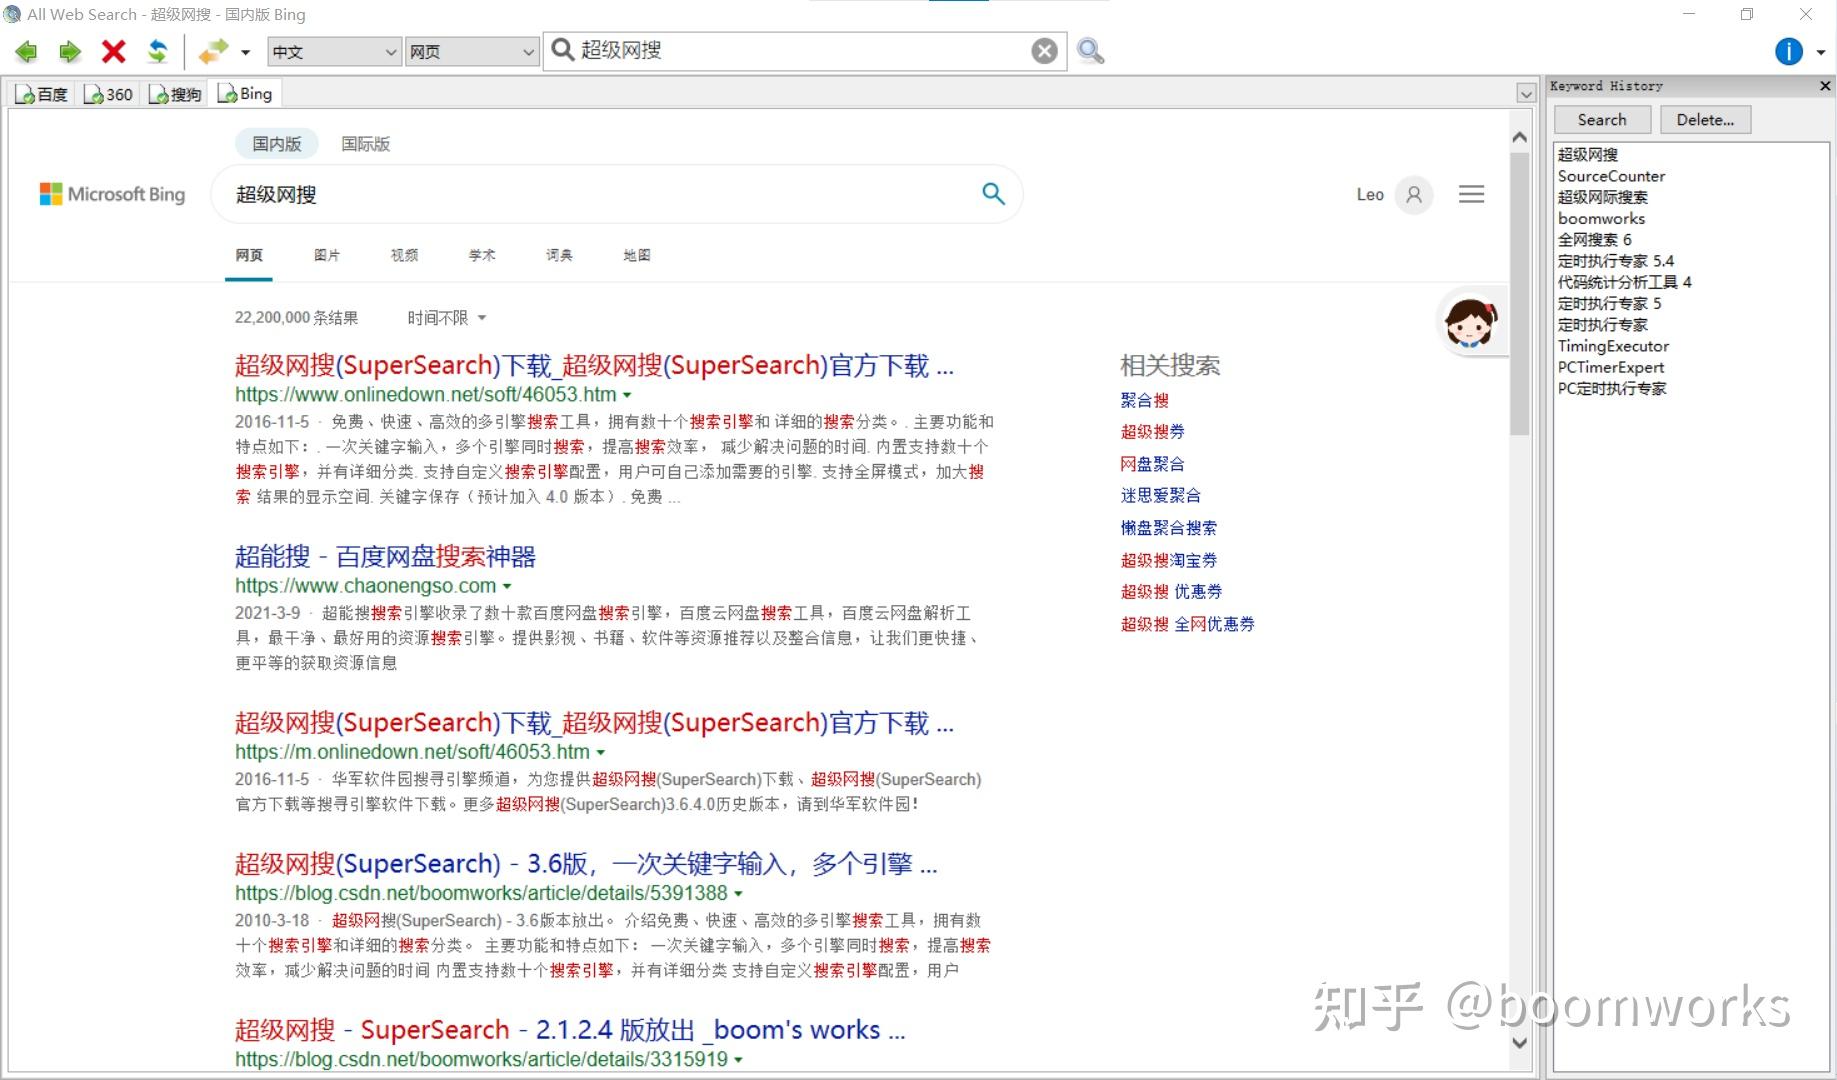1837x1080 pixels.
Task: Stop page loading with red X icon
Action: click(x=113, y=51)
